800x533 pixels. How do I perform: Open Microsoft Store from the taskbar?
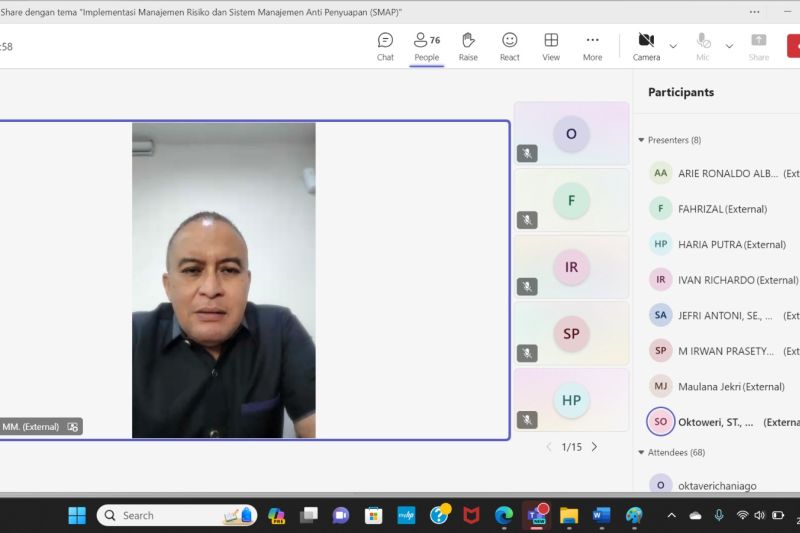[x=373, y=515]
